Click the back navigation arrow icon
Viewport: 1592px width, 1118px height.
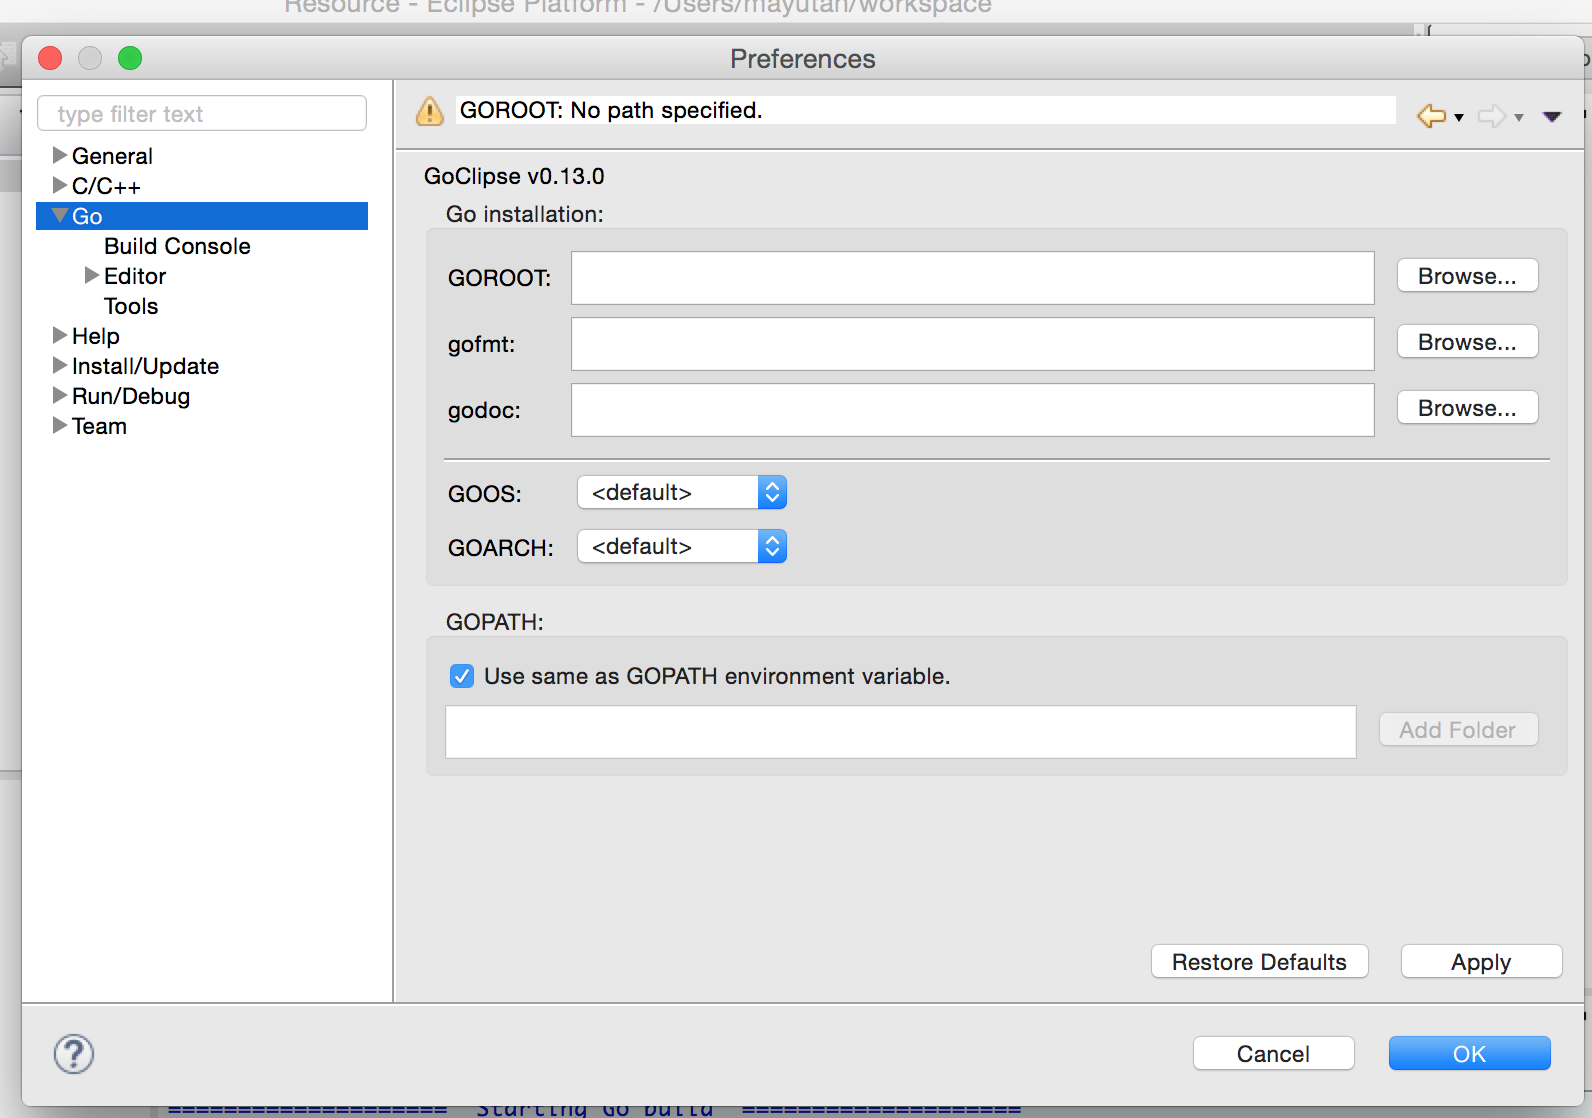[x=1431, y=116]
